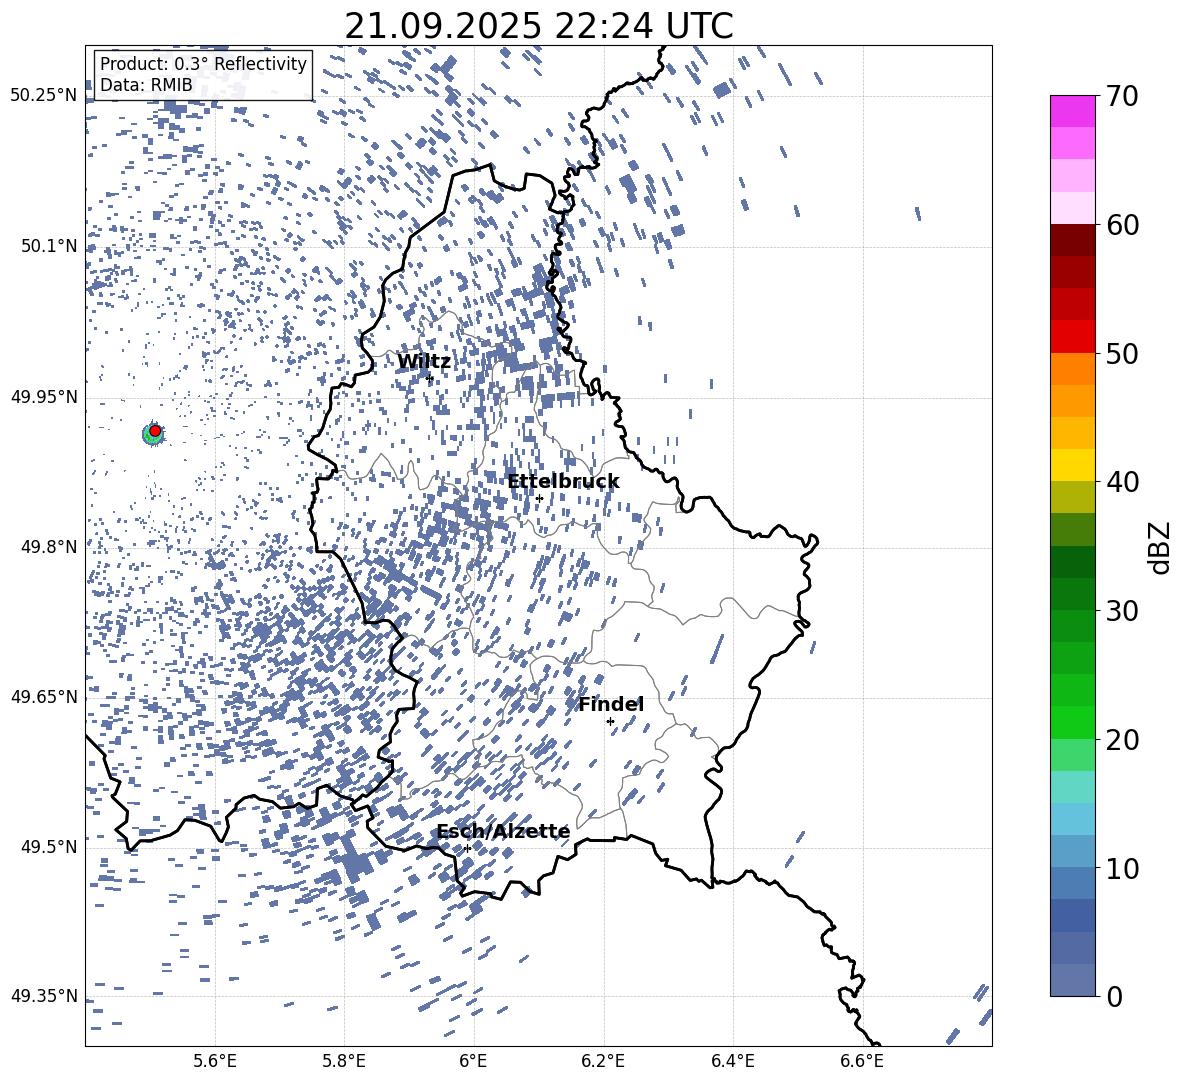Click the 49.5°N latitude label
This screenshot has height=1081, width=1184.
(49, 847)
